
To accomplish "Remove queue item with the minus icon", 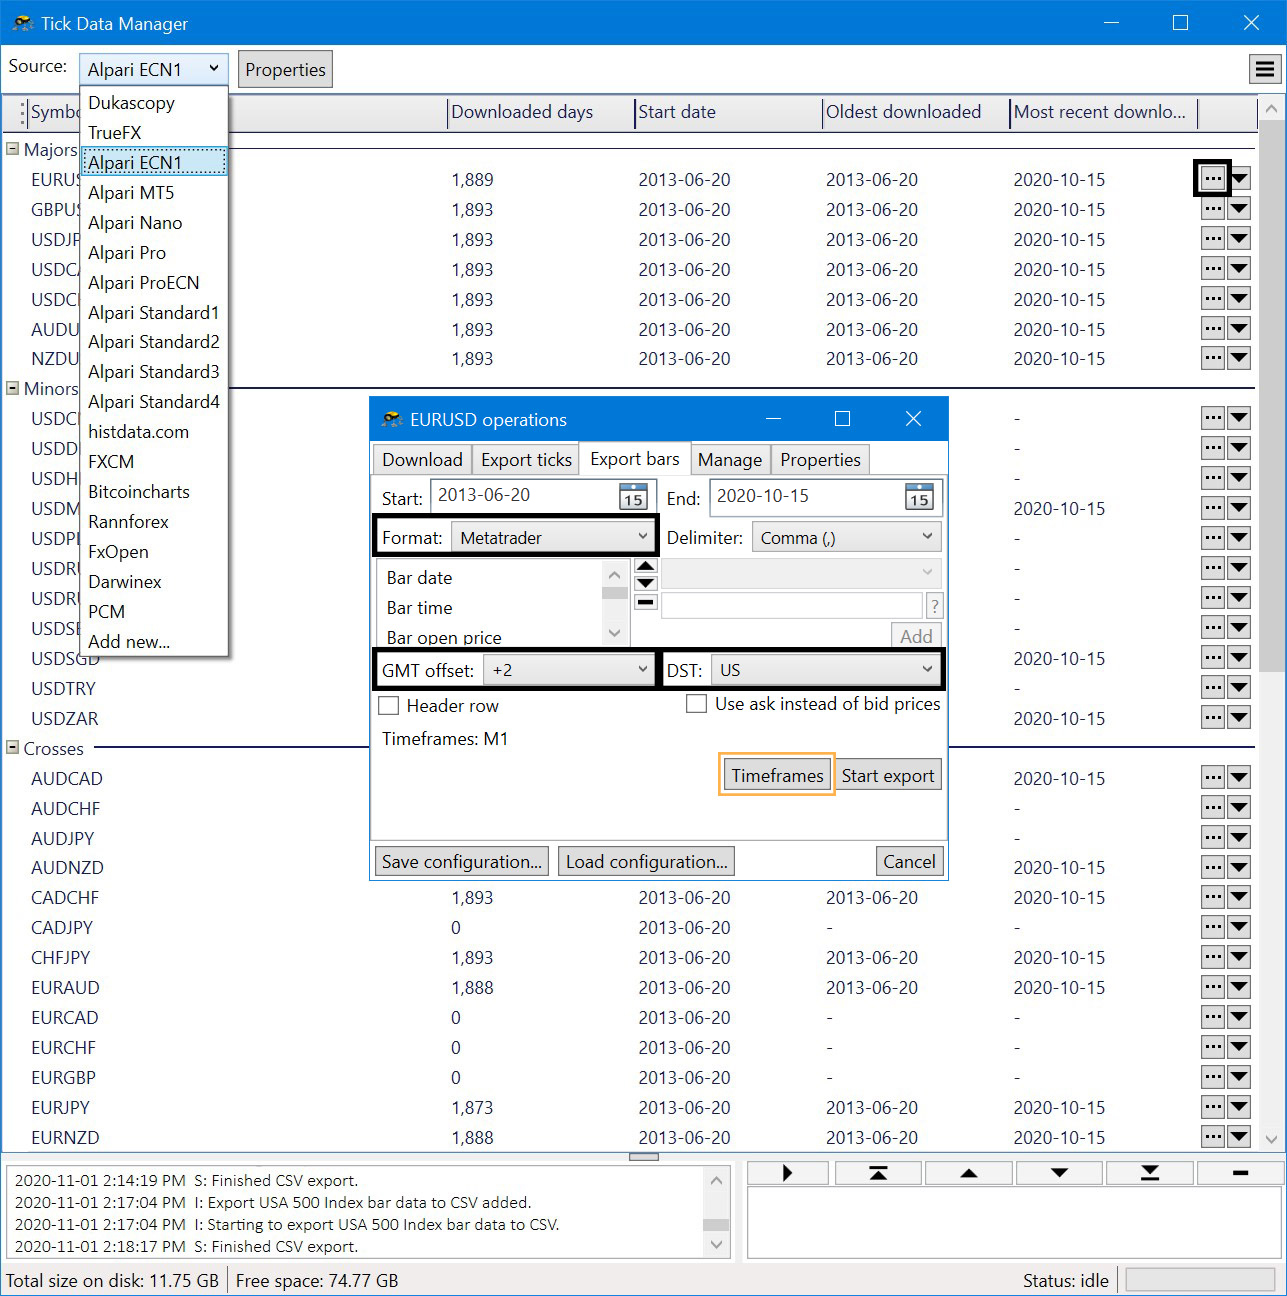I will coord(1240,1173).
